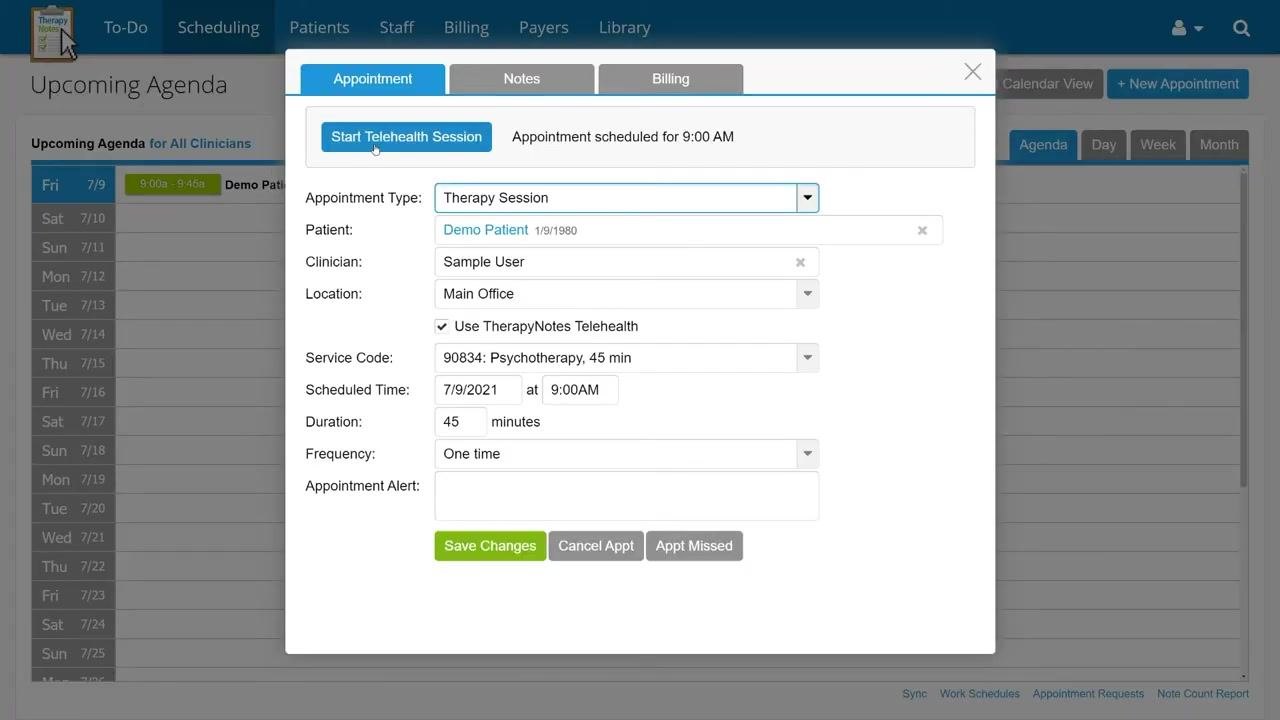The width and height of the screenshot is (1280, 720).
Task: Select the Appointment tab
Action: 373,79
